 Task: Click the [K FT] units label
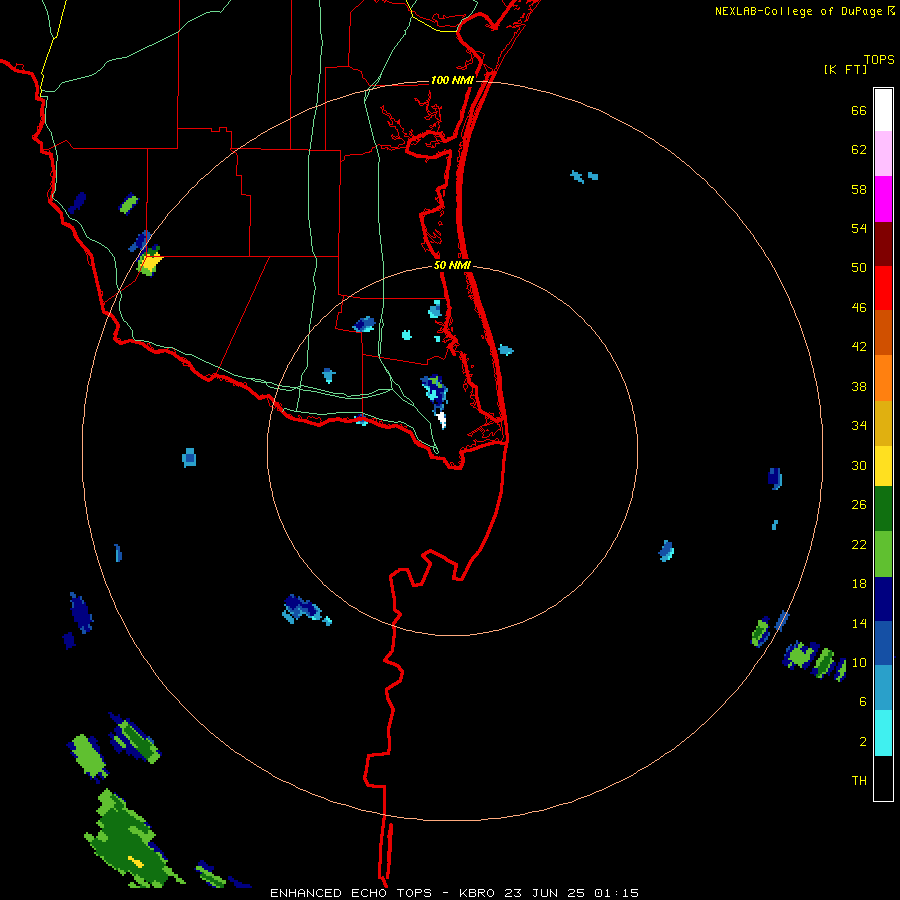(x=845, y=69)
